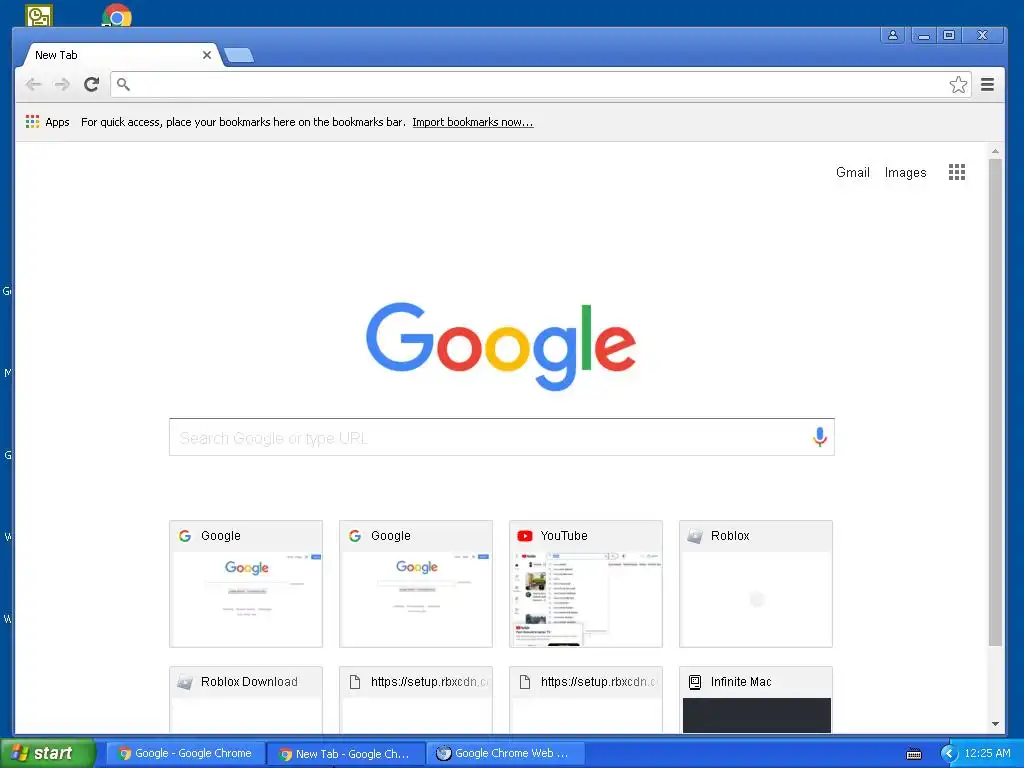Open the YouTube most-visited thumbnail

[586, 584]
